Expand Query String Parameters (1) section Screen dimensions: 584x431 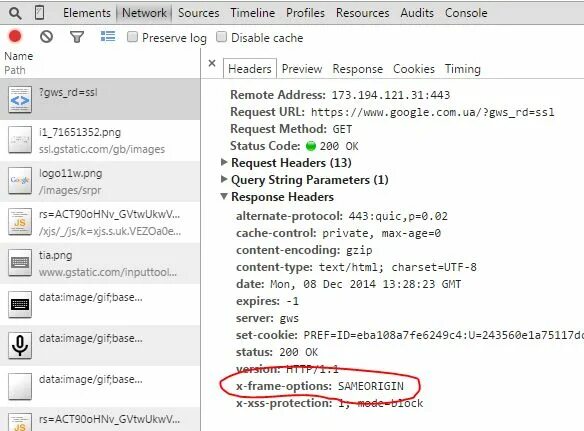pyautogui.click(x=305, y=180)
